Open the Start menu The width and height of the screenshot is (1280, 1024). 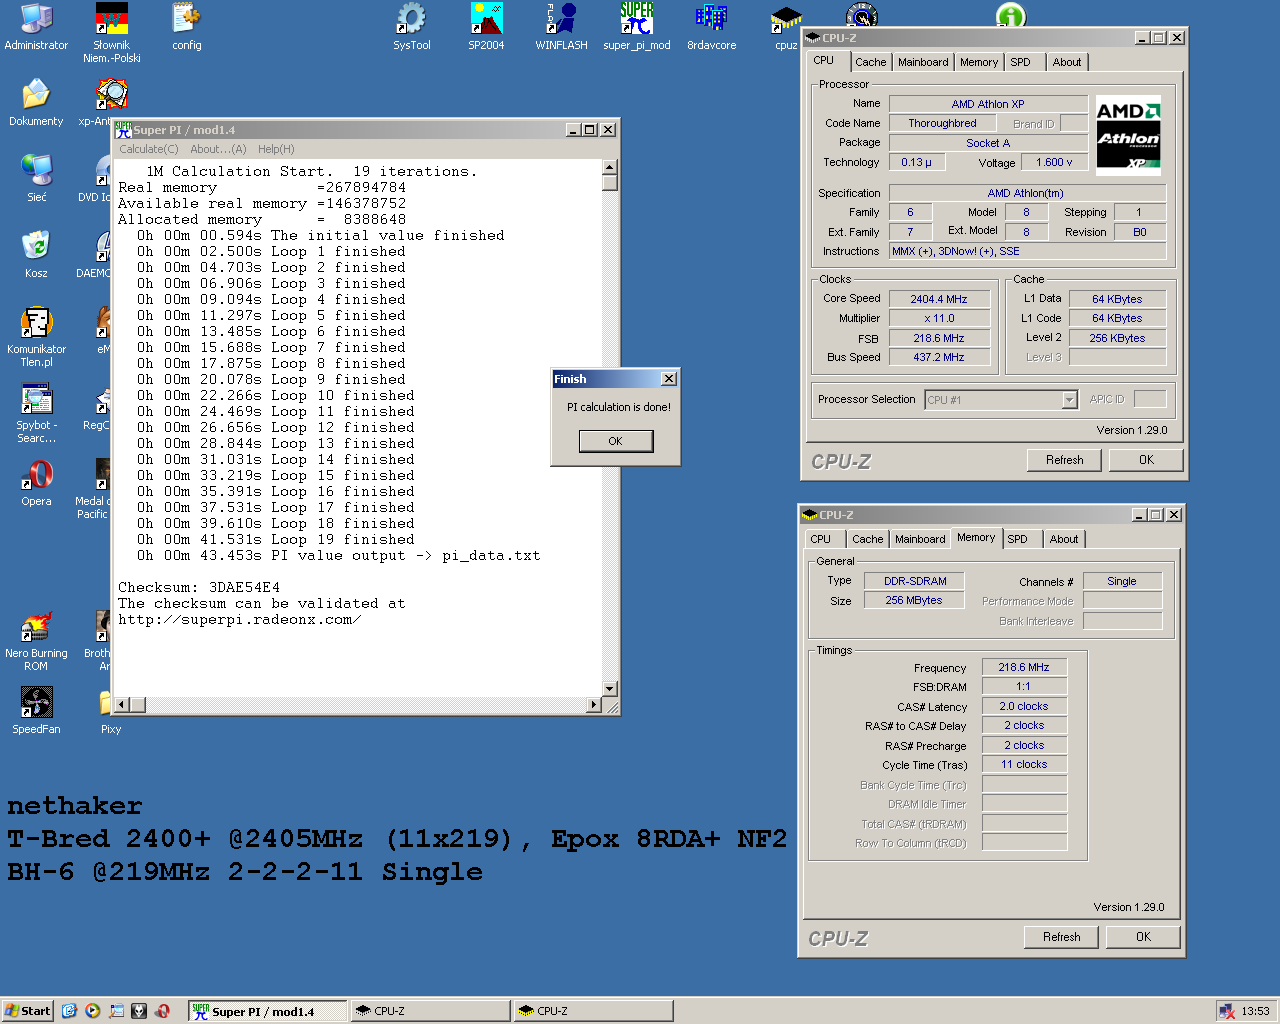coord(27,1011)
